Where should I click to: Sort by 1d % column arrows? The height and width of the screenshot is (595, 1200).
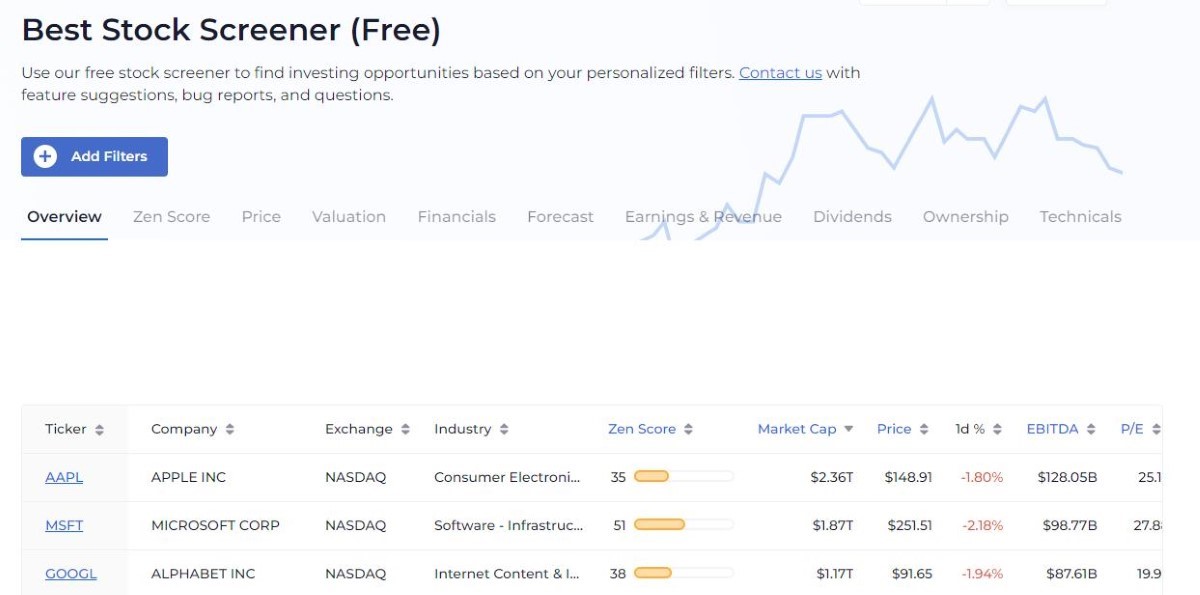point(998,429)
